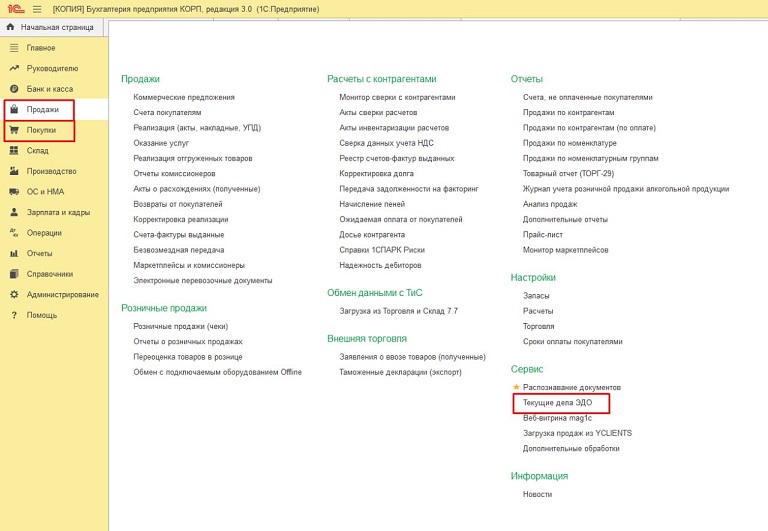Open Сроки оплаты покупателями settings
Viewport: 768px width, 531px height.
(x=573, y=341)
